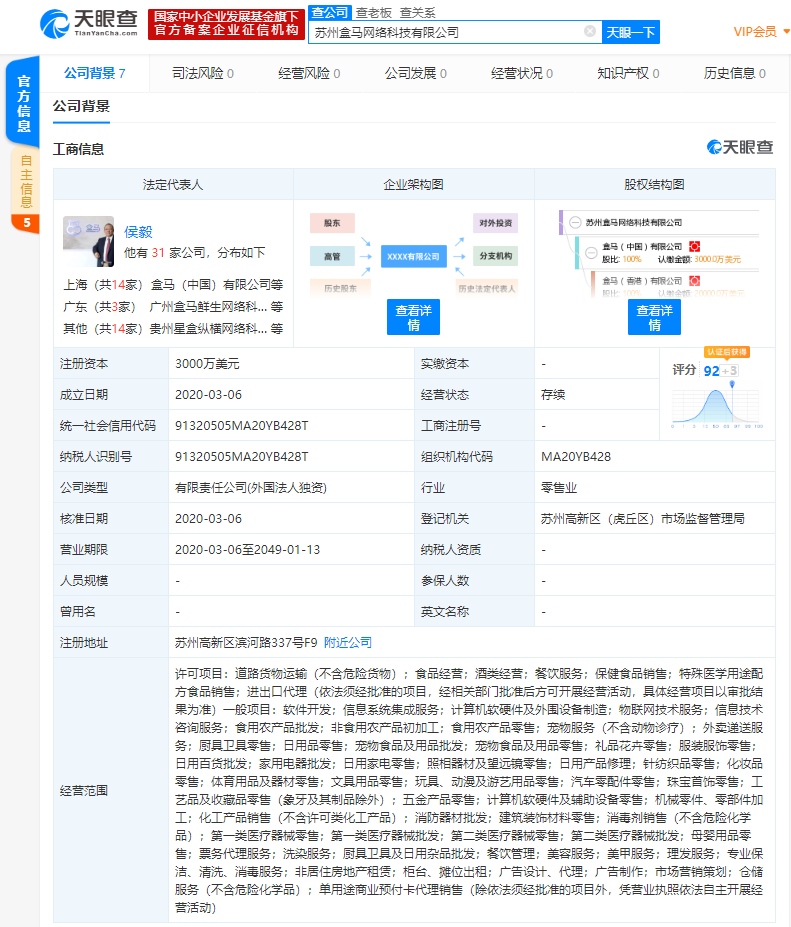The height and width of the screenshot is (927, 791).
Task: Click 查看详情 under 股权结构图
Action: pos(654,318)
